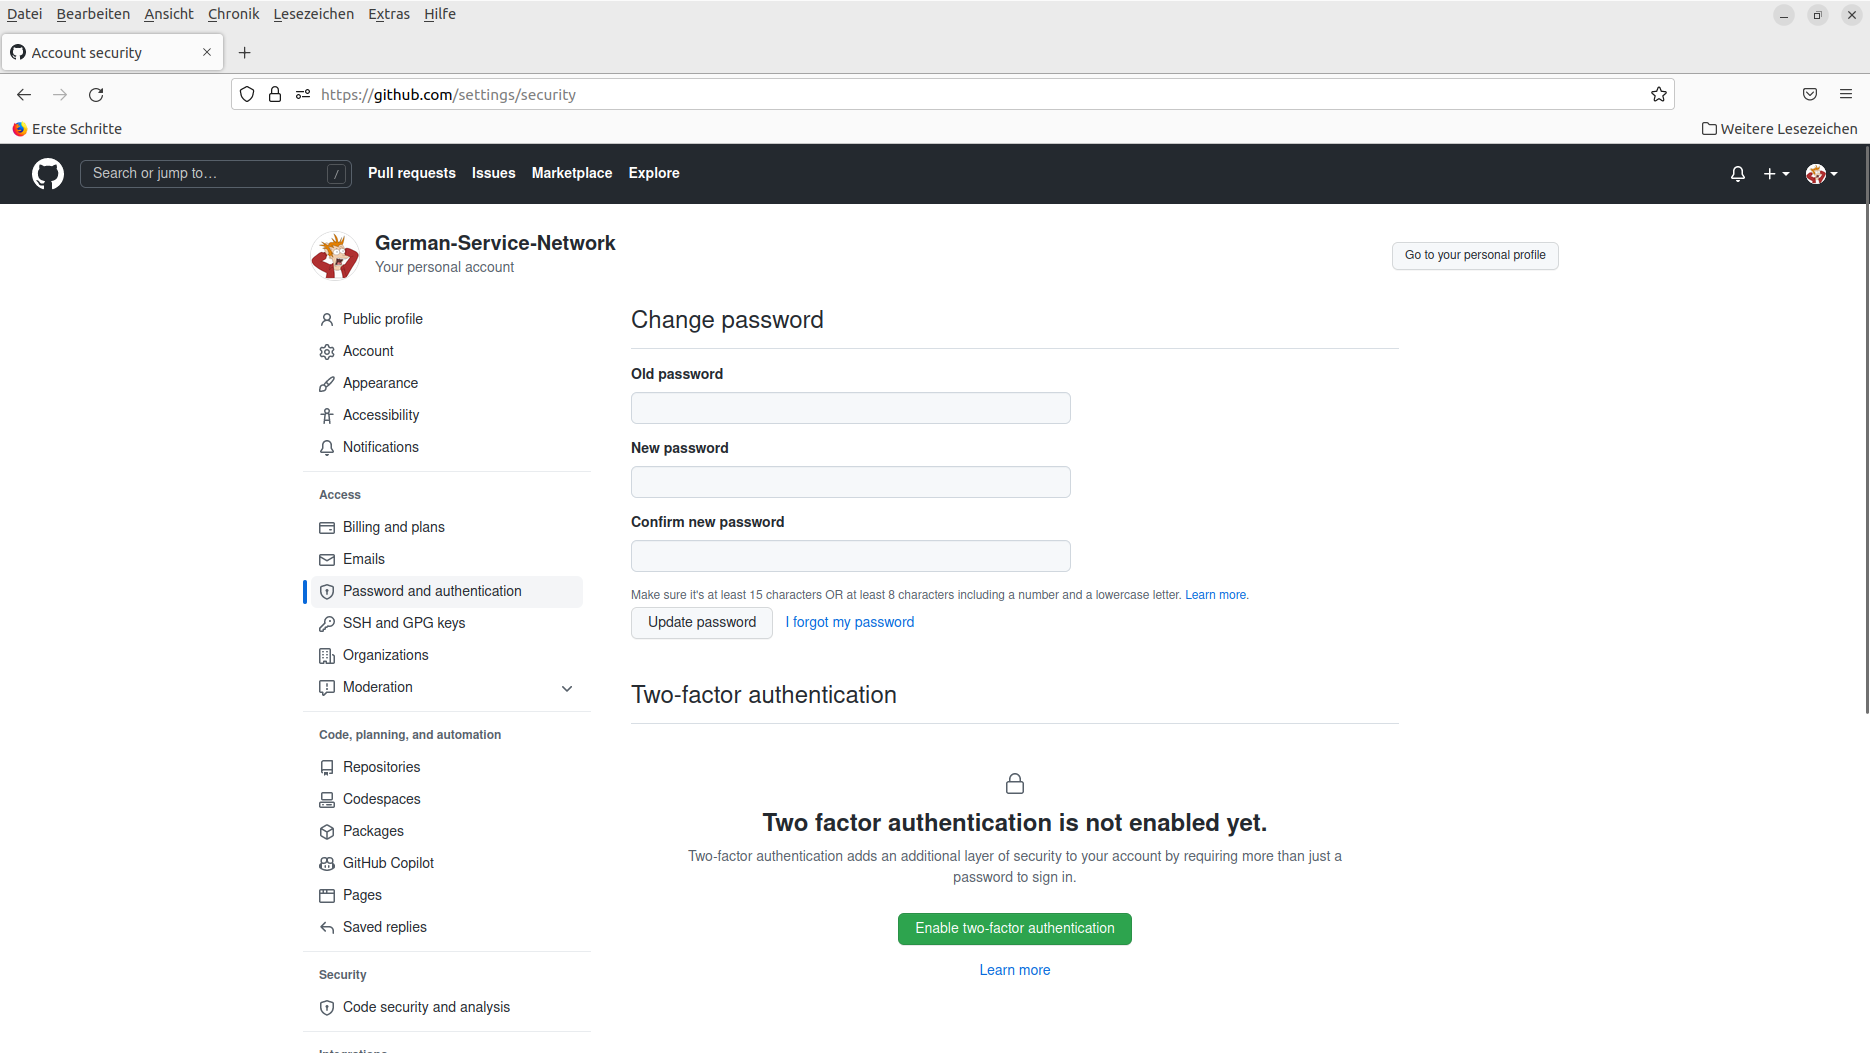Image resolution: width=1870 pixels, height=1053 pixels.
Task: Open the user avatar menu
Action: [1822, 174]
